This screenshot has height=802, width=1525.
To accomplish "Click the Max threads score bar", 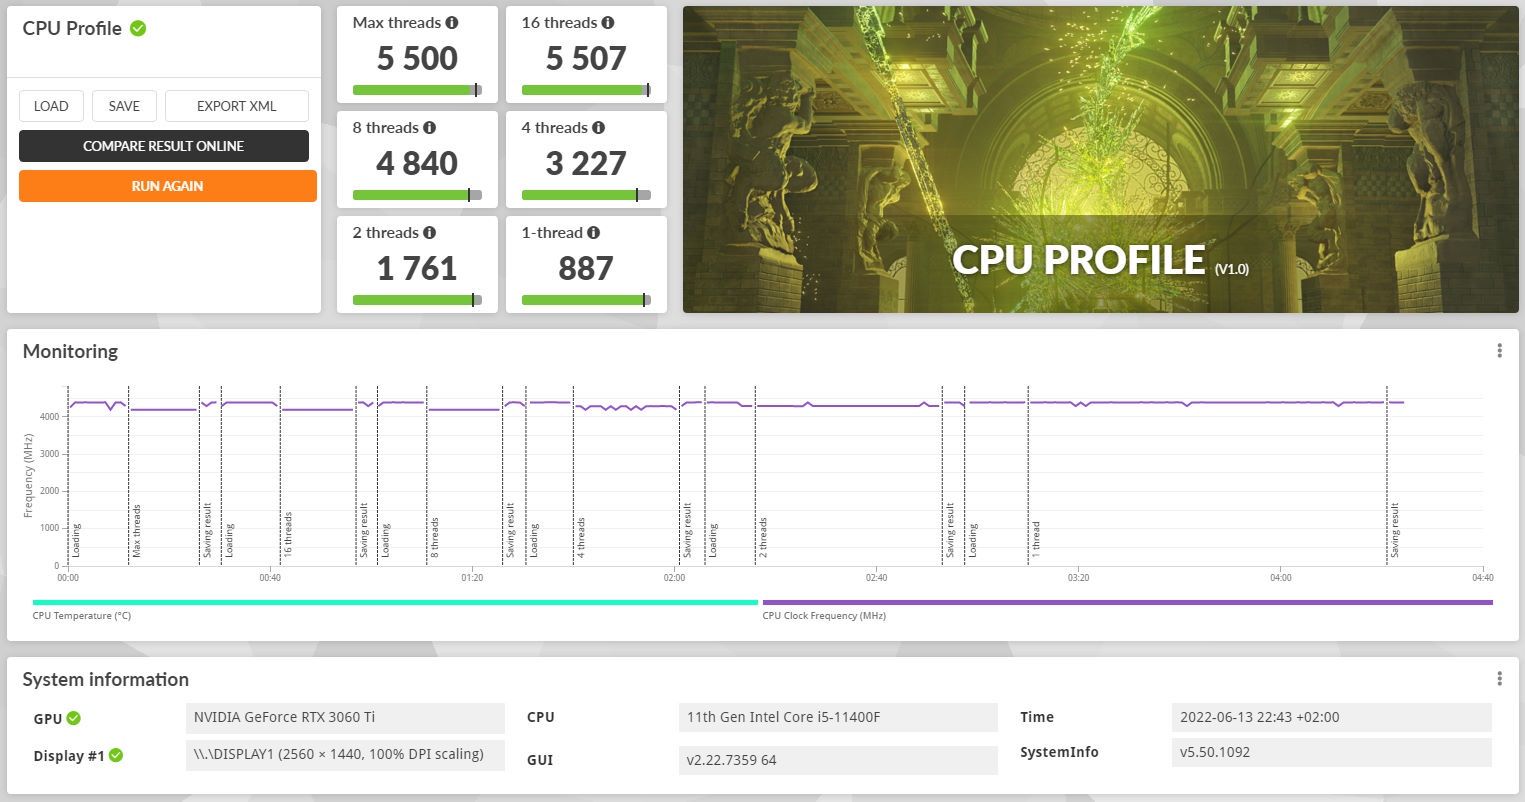I will (417, 90).
